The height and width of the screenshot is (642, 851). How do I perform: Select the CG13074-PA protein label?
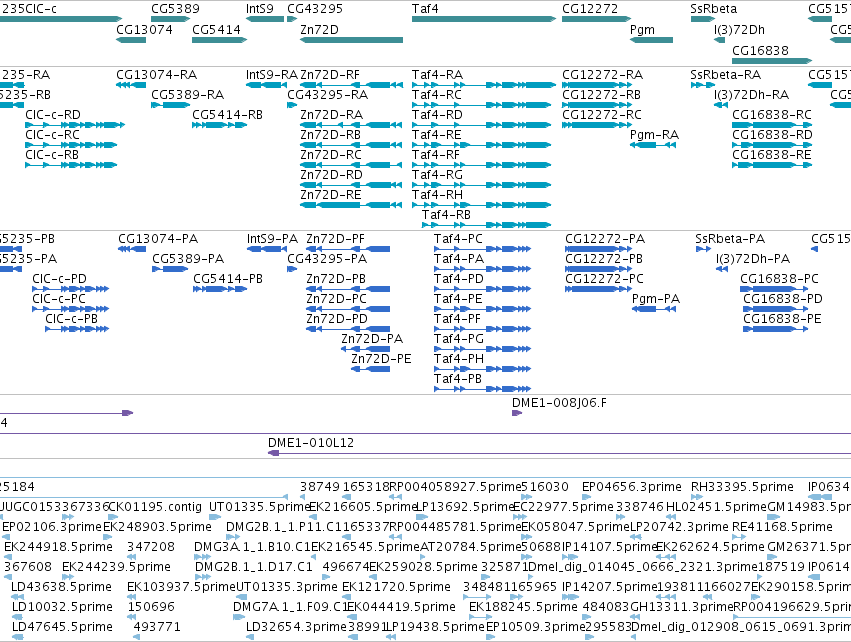pos(158,239)
